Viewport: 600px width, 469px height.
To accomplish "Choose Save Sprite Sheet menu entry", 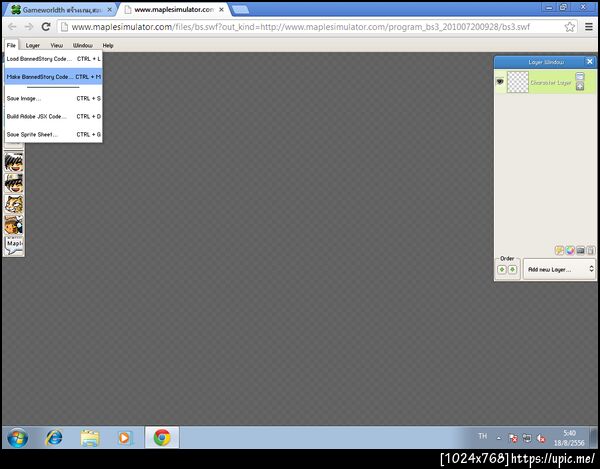I will coord(54,135).
